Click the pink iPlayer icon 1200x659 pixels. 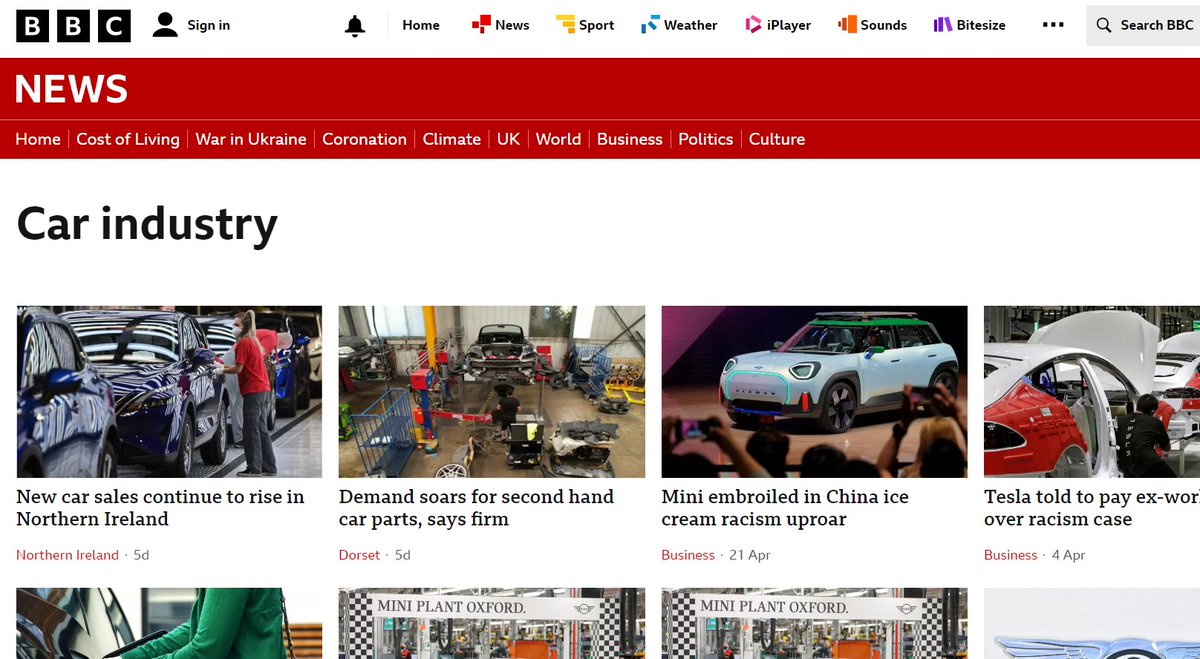tap(753, 25)
